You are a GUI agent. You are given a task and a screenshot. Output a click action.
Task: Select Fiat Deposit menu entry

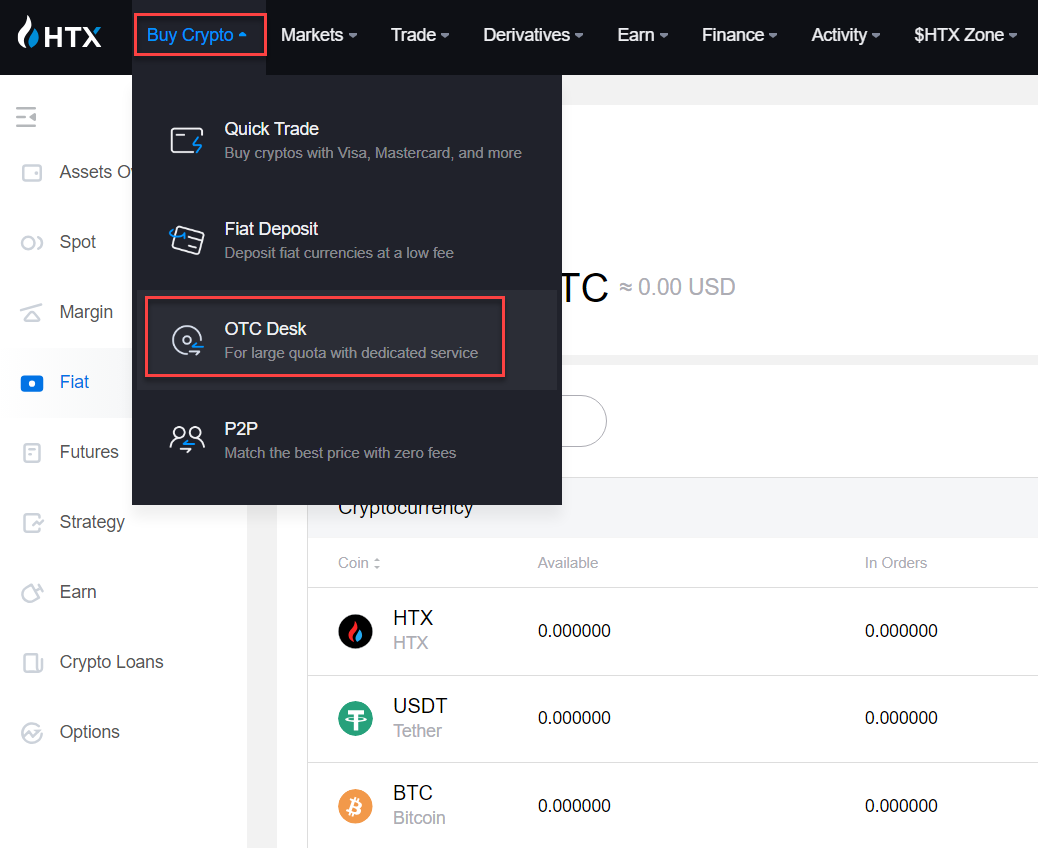point(347,240)
